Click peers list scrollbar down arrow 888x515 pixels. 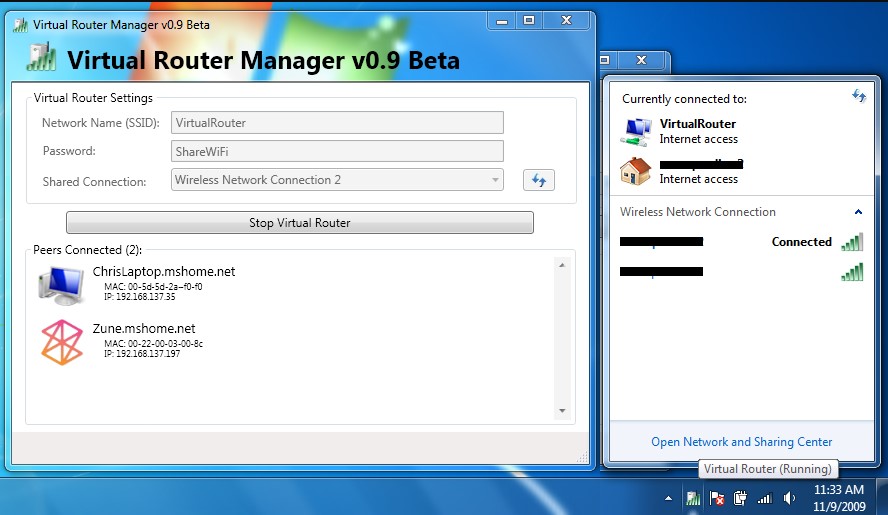point(562,410)
